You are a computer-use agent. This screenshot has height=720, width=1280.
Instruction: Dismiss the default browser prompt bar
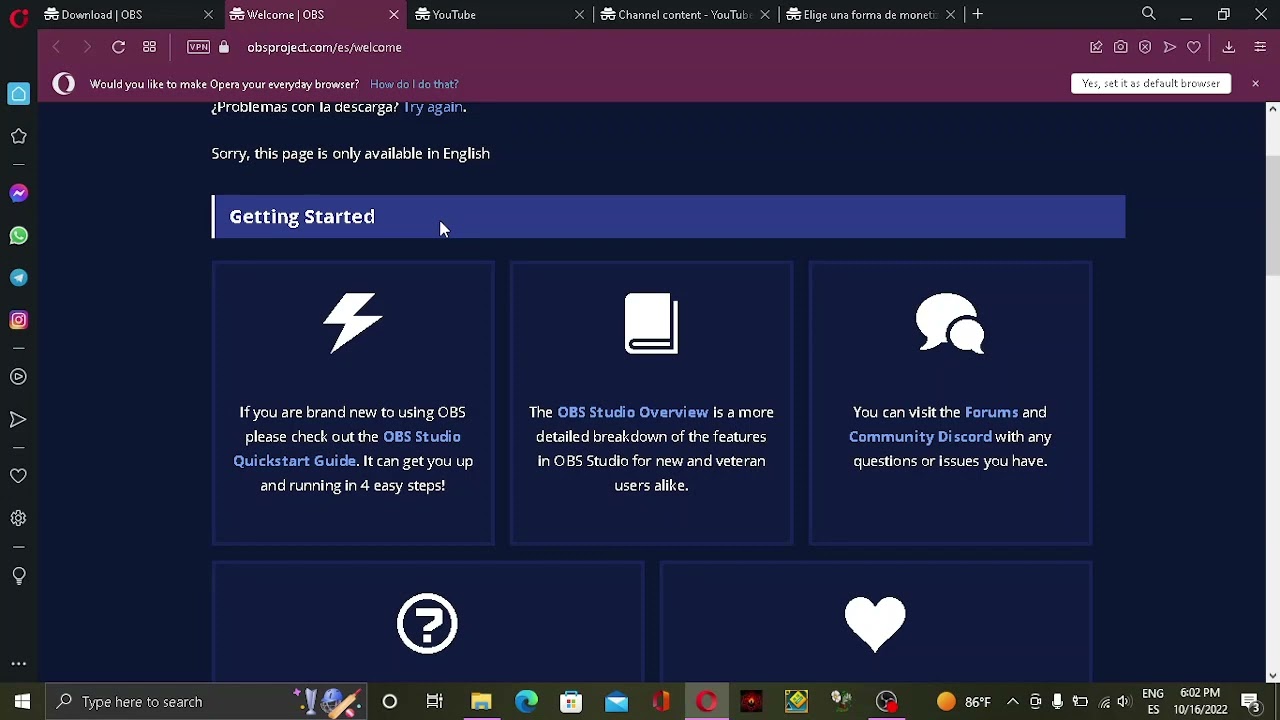(x=1255, y=84)
